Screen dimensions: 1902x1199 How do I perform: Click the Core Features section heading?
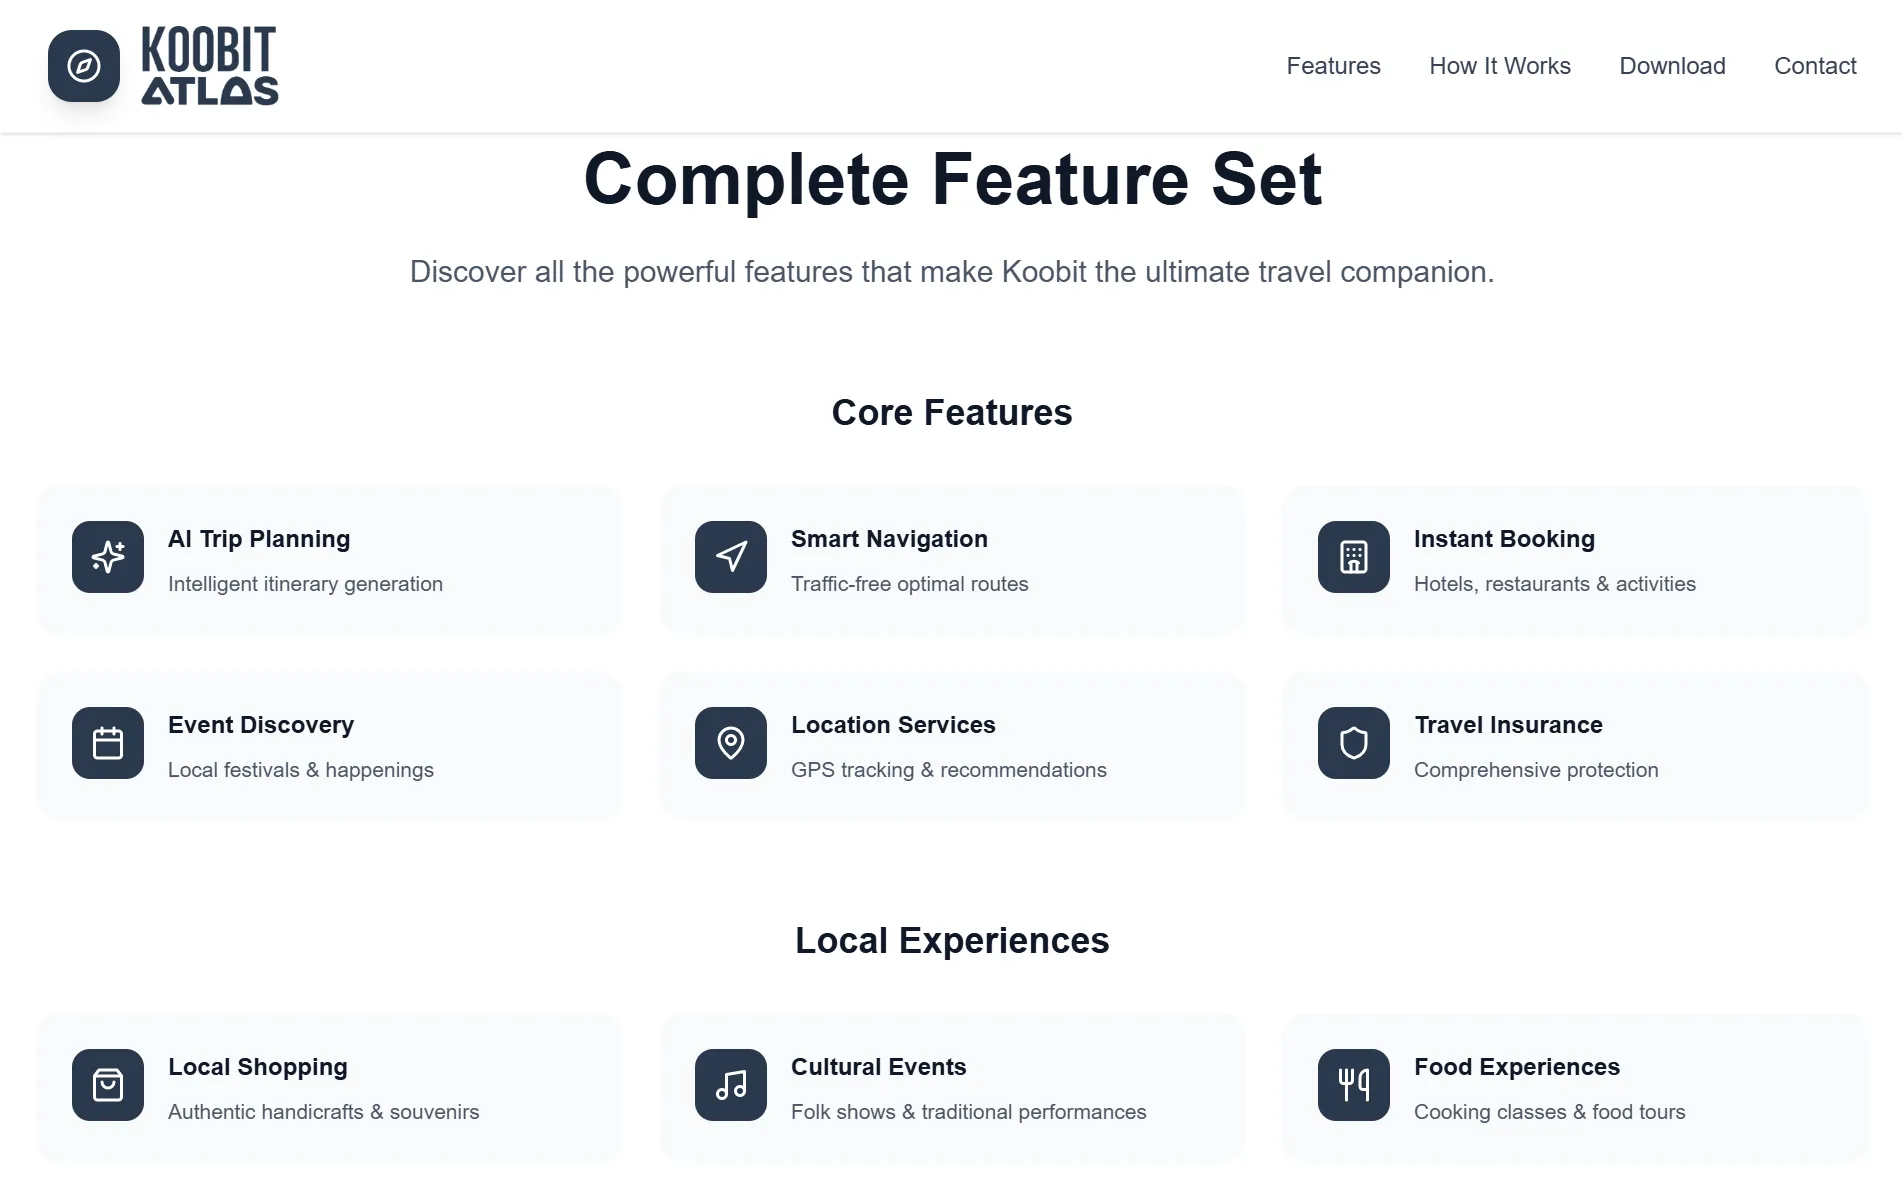[x=951, y=412]
